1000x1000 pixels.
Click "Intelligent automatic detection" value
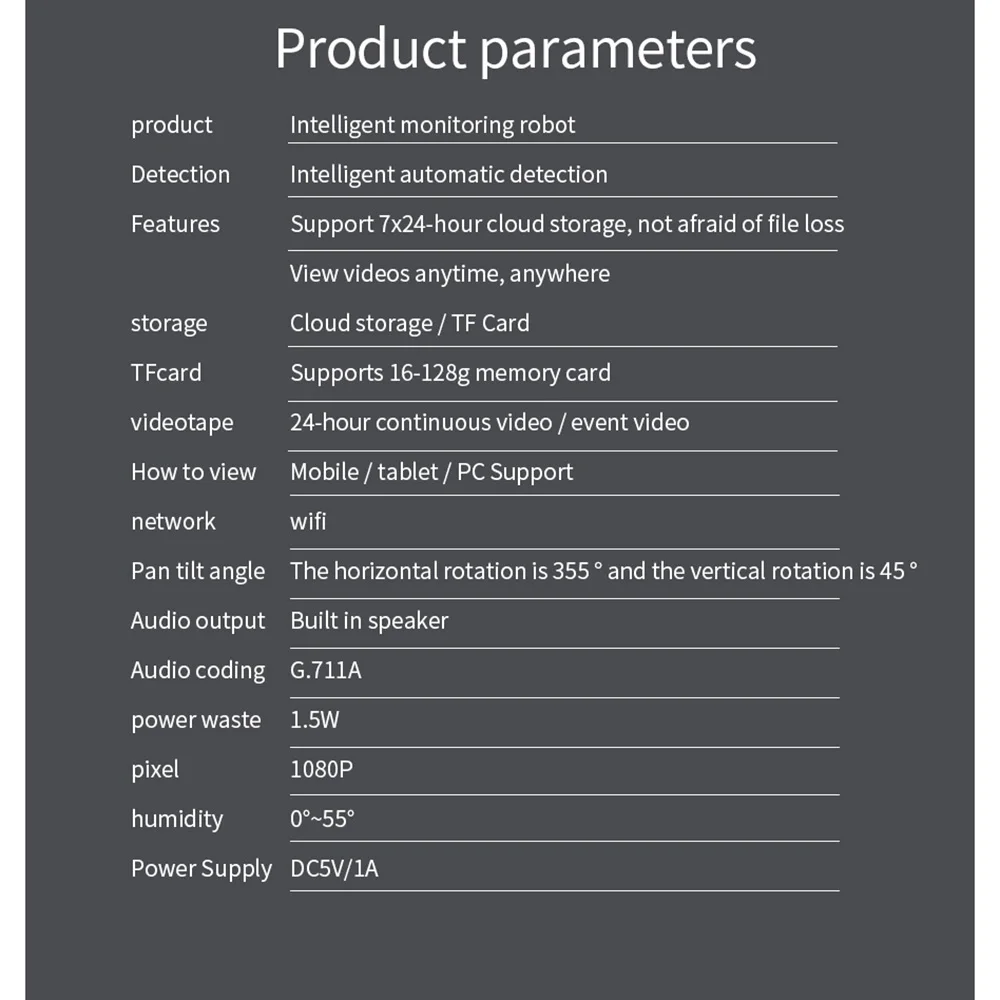coord(448,174)
